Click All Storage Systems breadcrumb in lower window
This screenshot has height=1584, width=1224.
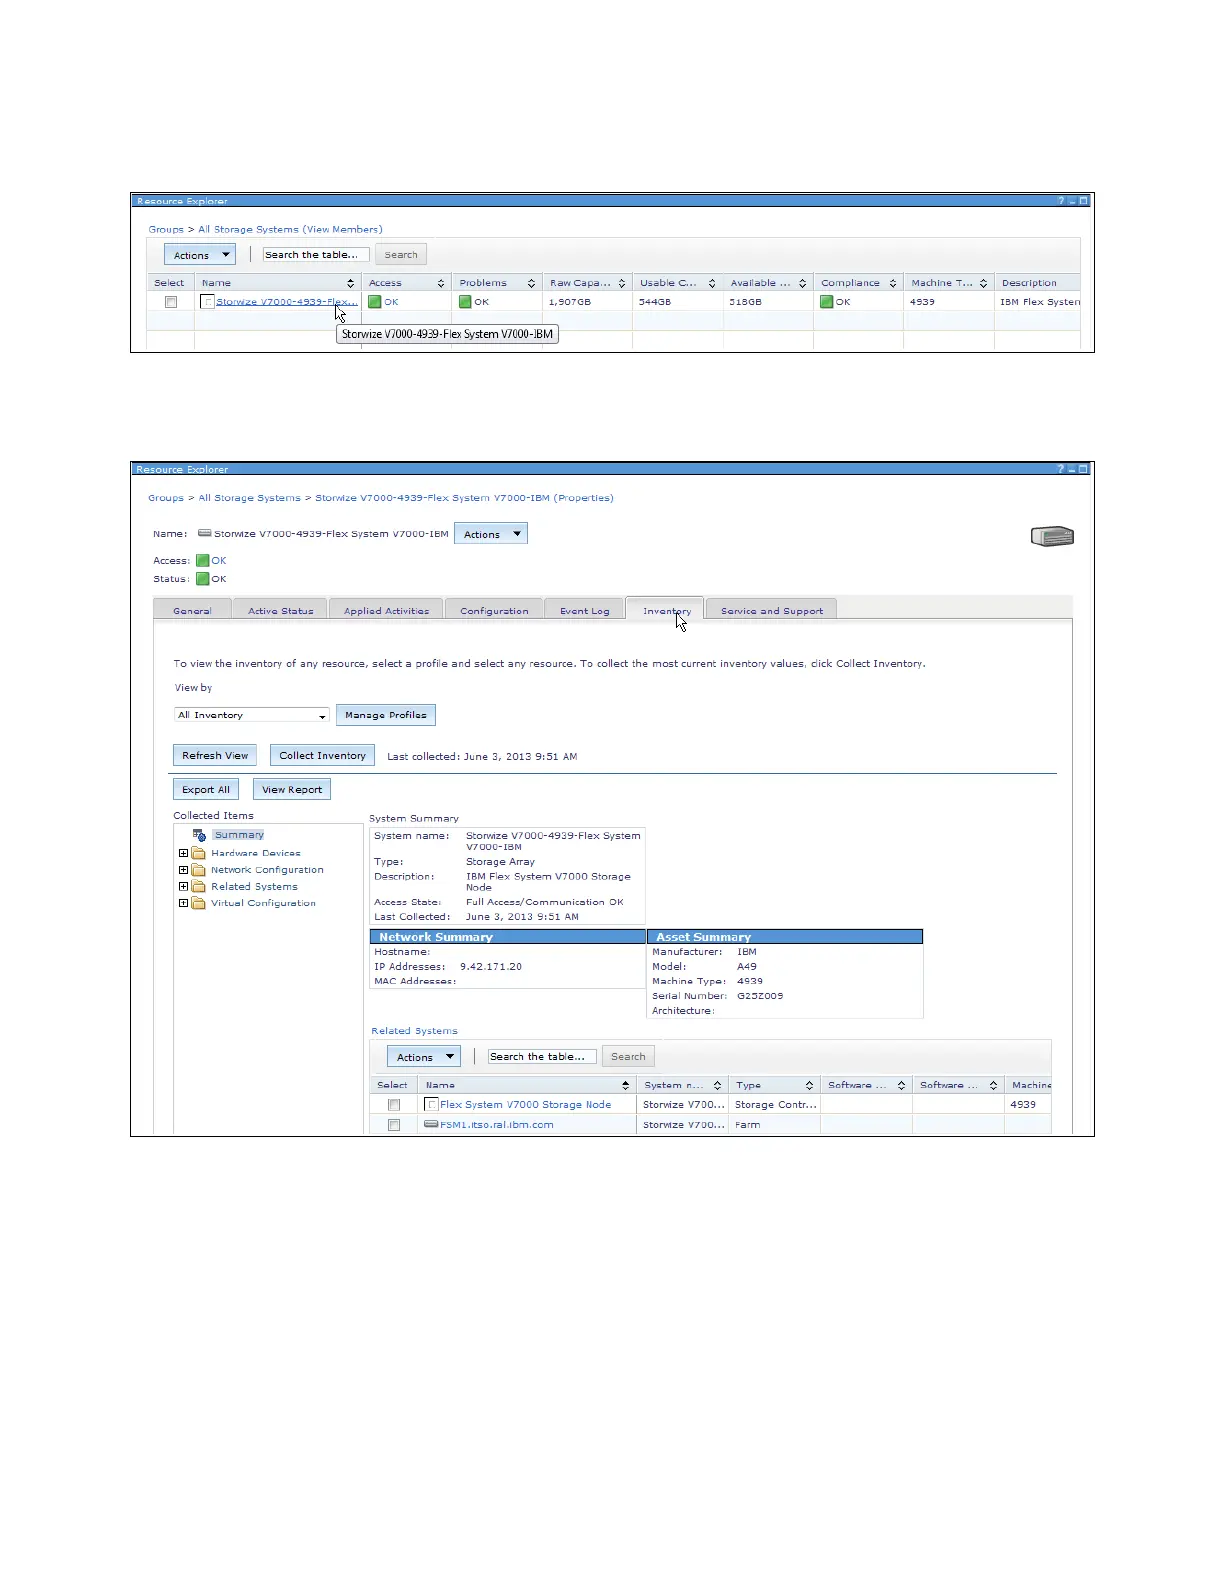249,498
